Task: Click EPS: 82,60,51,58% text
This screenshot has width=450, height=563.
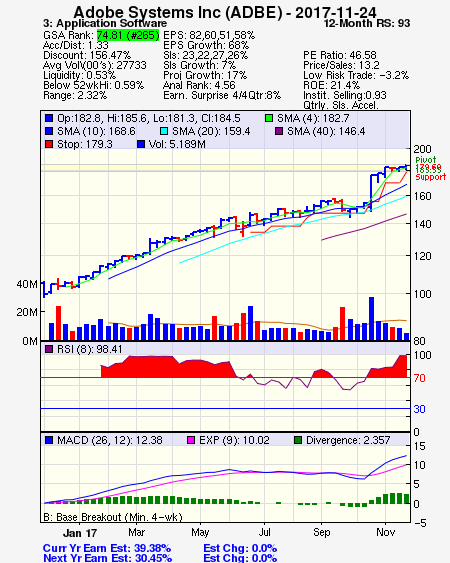Action: (209, 35)
